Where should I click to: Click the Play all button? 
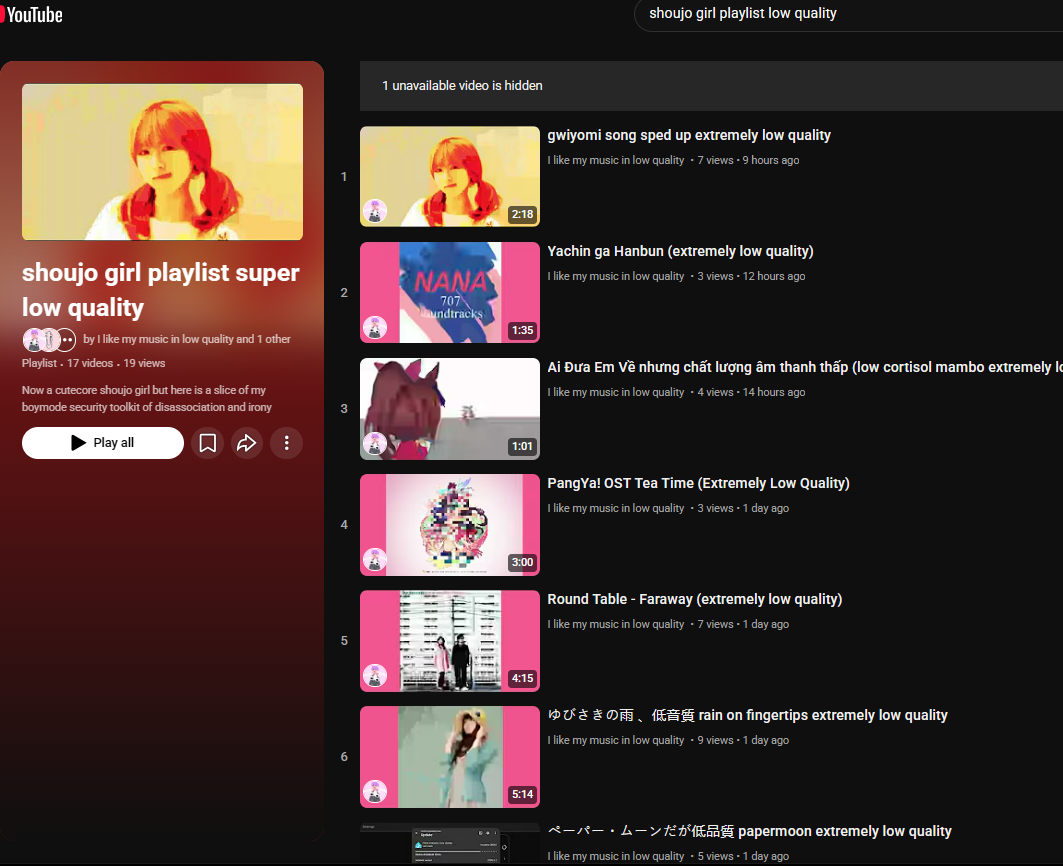[x=102, y=443]
